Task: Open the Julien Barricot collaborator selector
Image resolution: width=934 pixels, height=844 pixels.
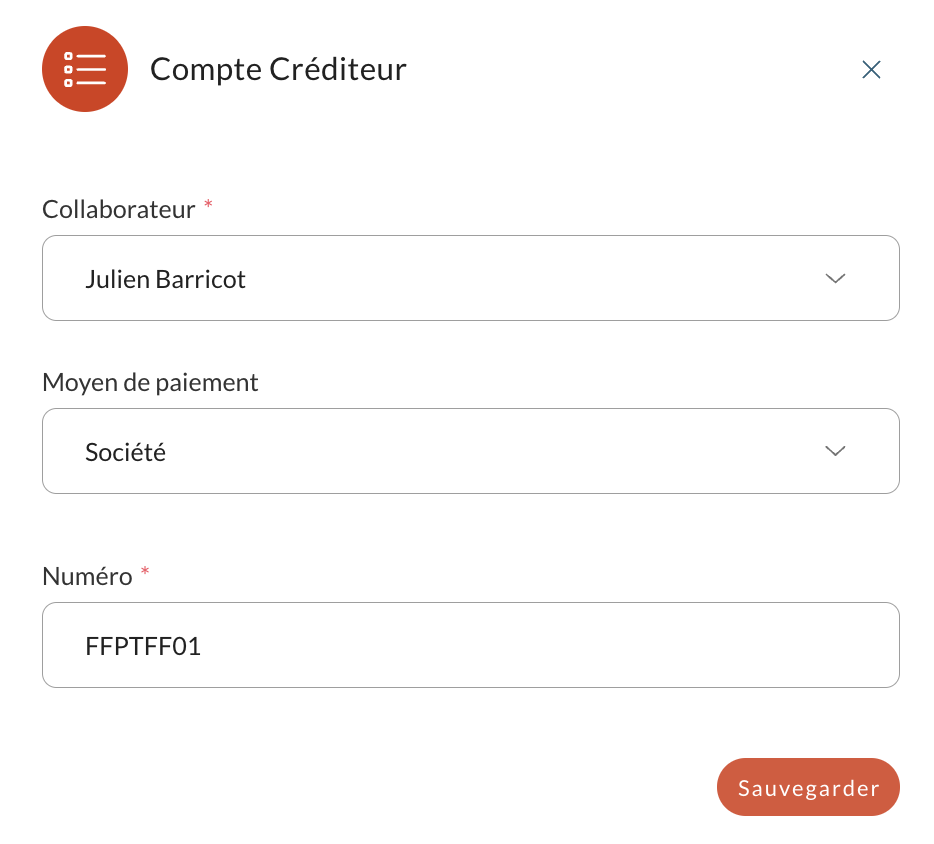Action: pos(471,278)
